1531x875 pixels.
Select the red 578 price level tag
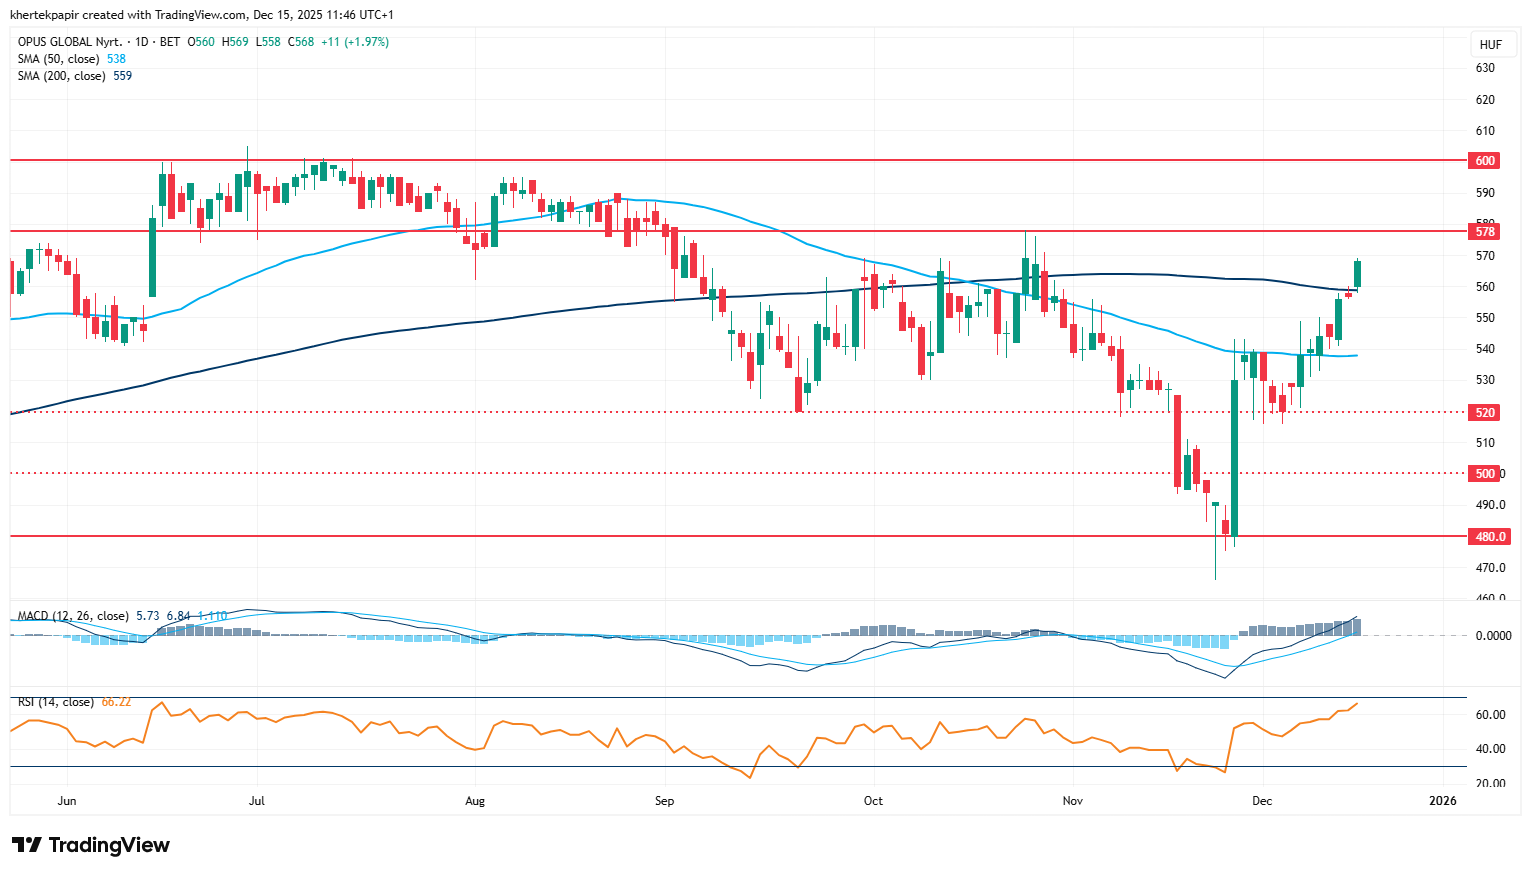(1485, 232)
